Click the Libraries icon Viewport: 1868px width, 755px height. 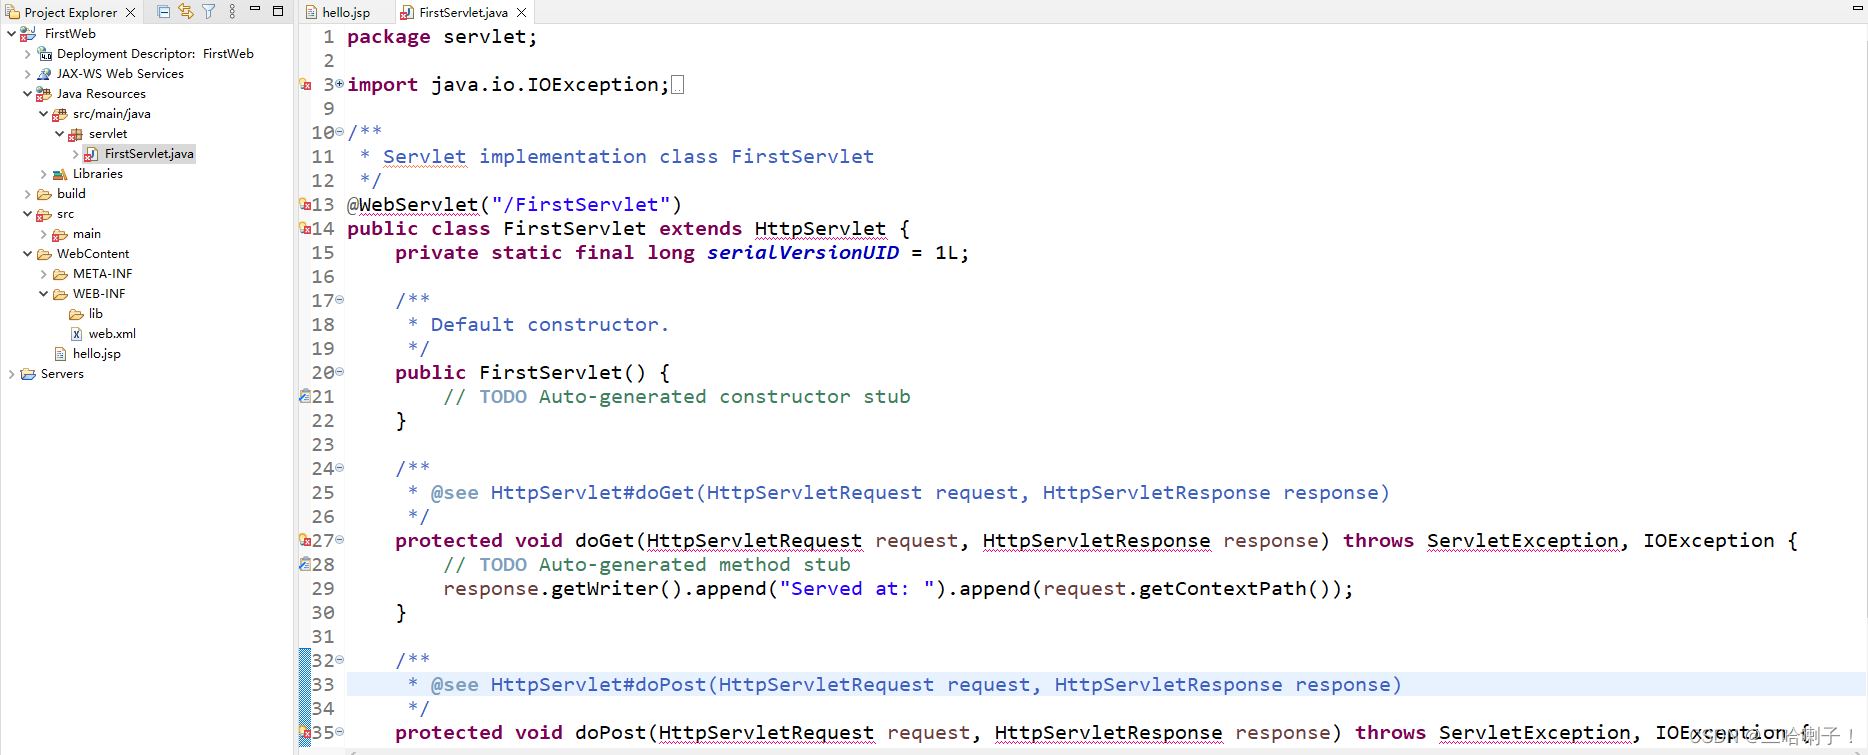(x=60, y=174)
